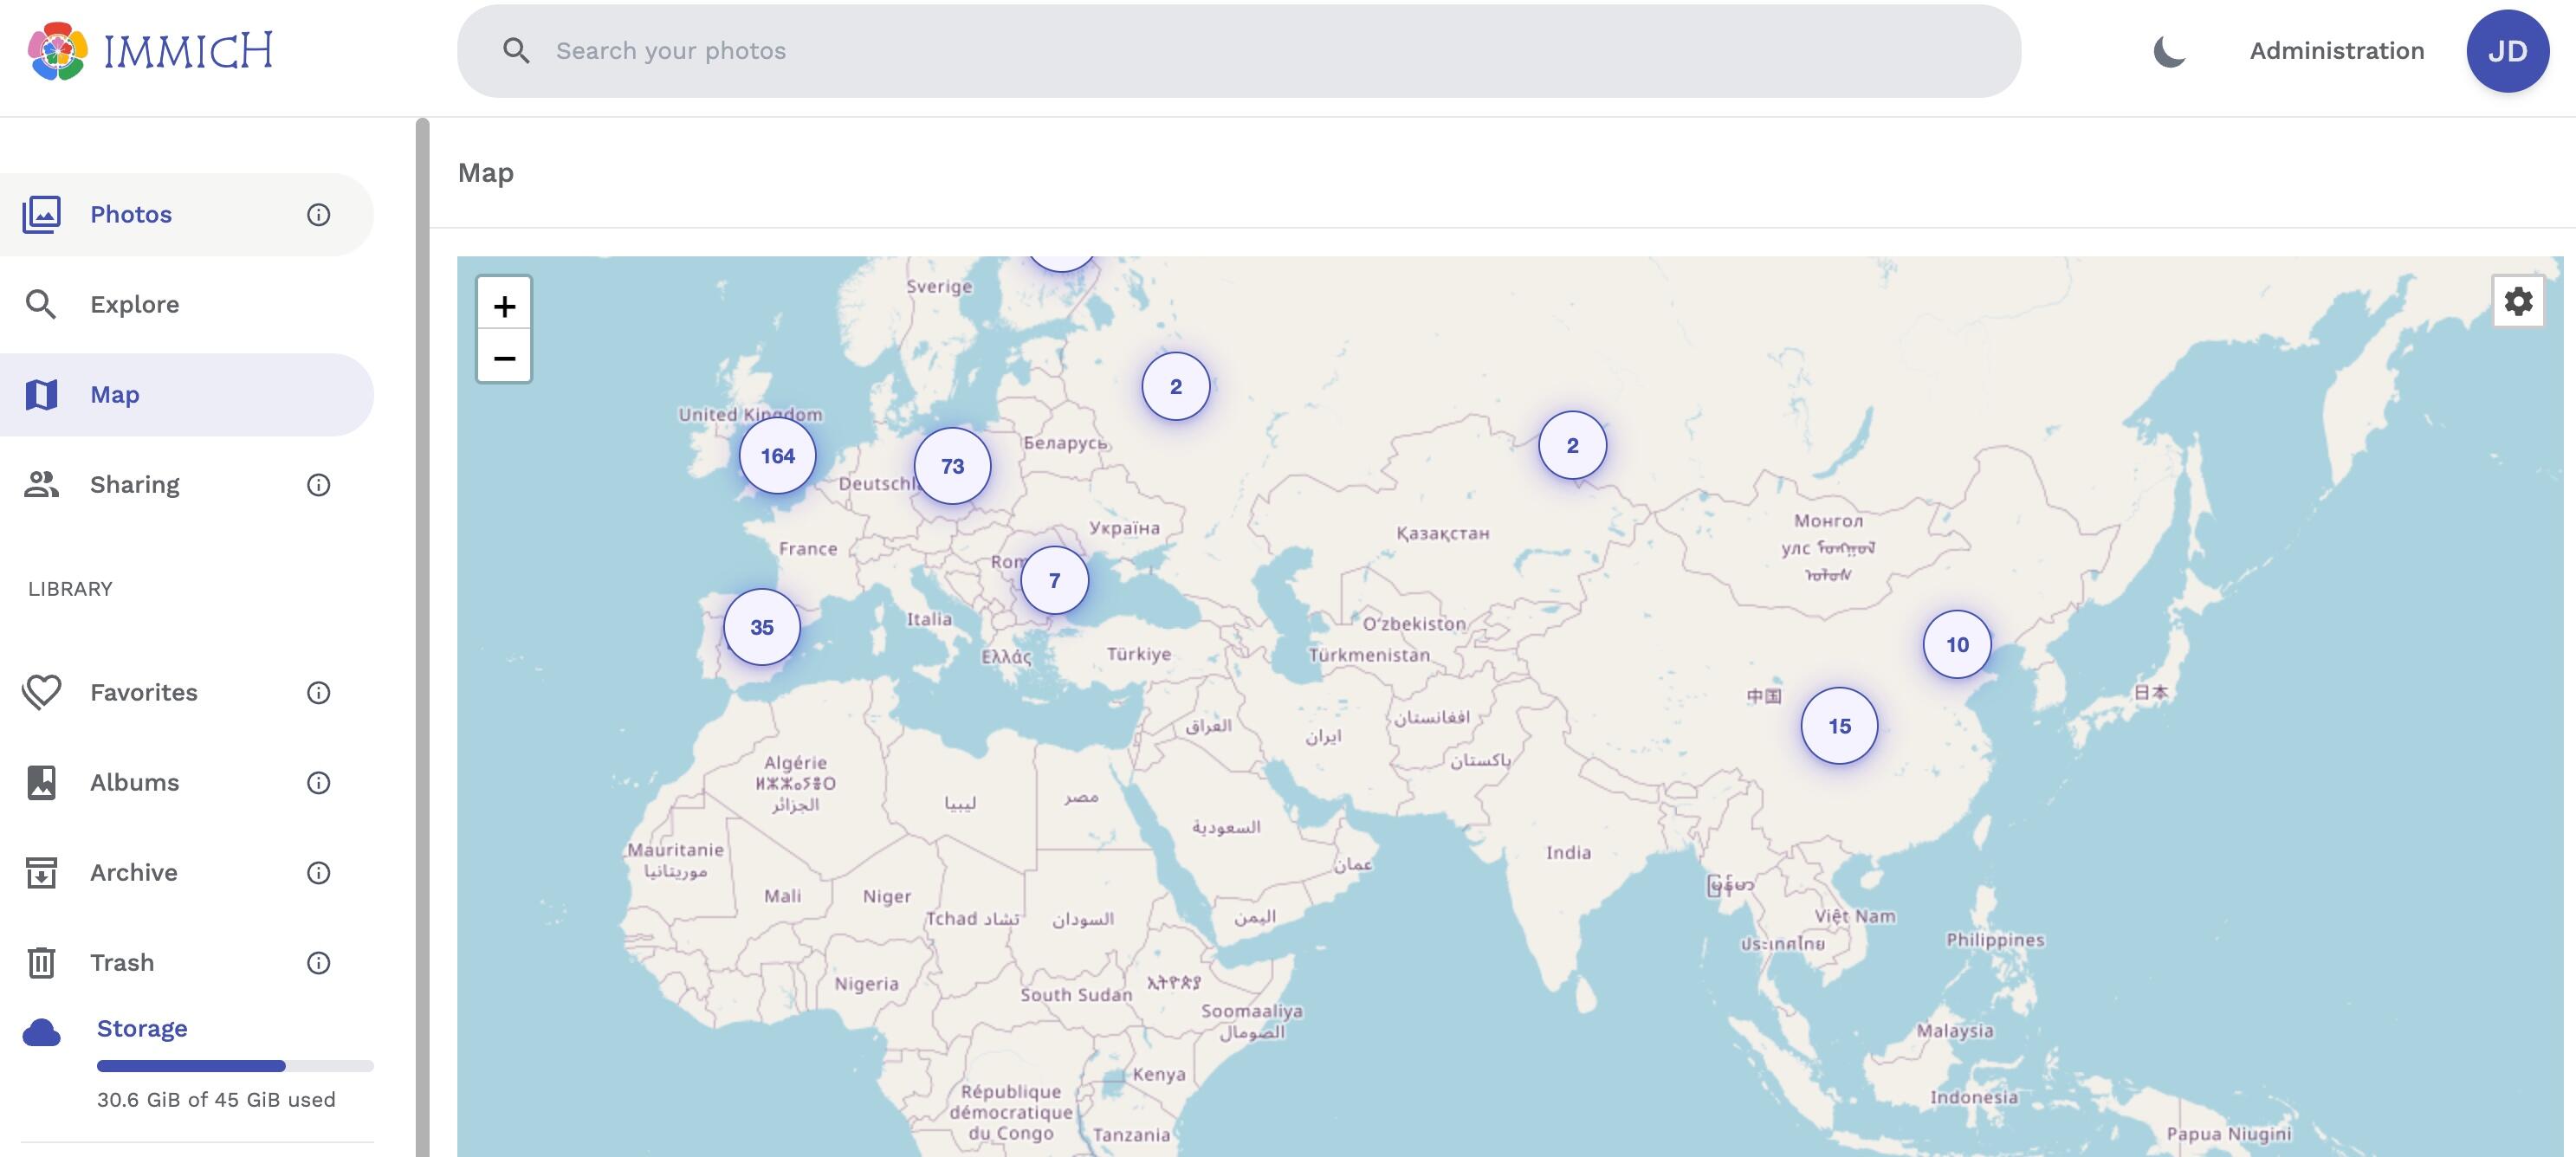Open the JD user avatar menu
The height and width of the screenshot is (1157, 2576).
[2507, 51]
